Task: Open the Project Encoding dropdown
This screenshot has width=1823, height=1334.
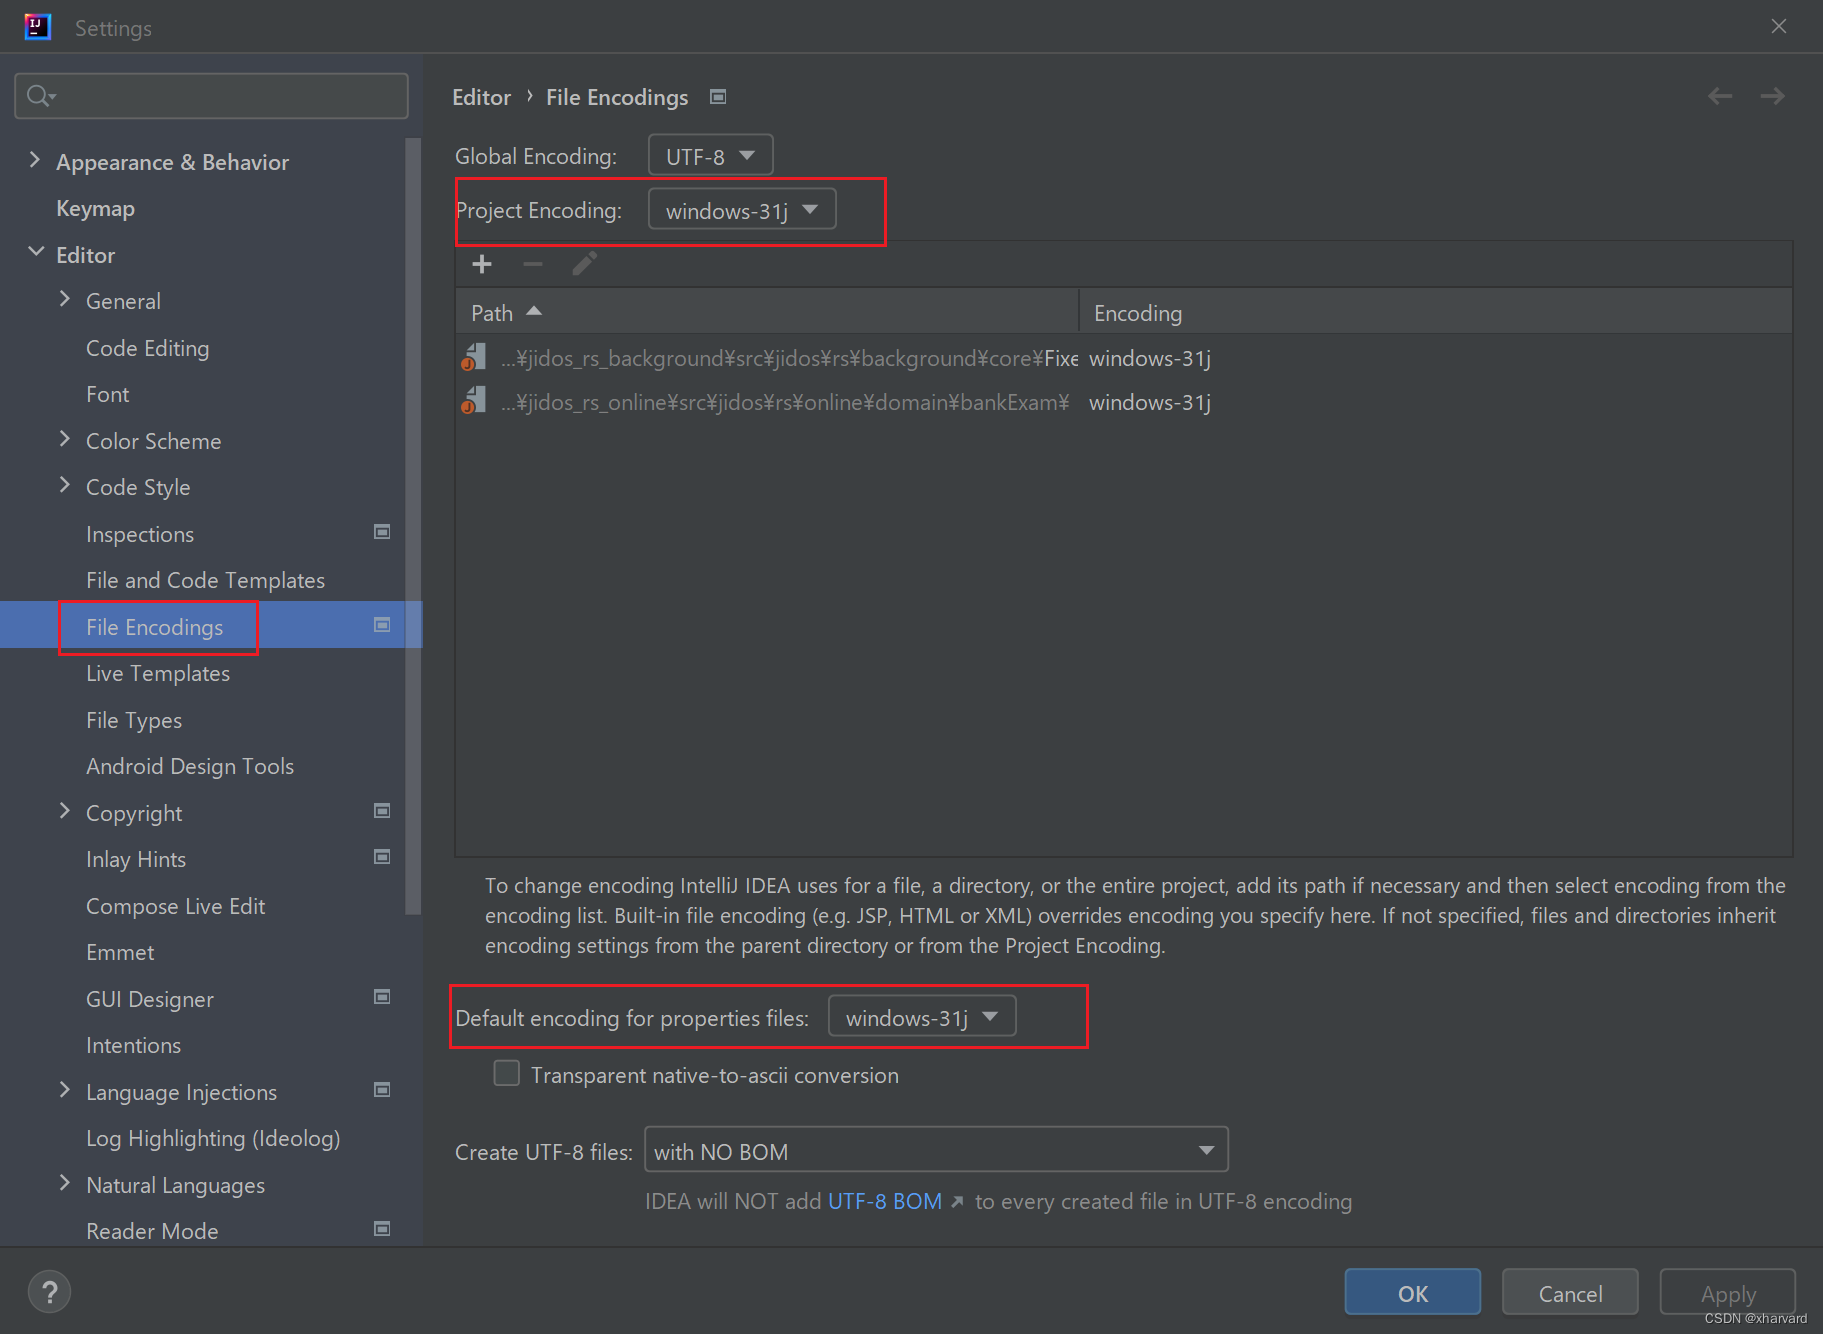Action: (741, 209)
